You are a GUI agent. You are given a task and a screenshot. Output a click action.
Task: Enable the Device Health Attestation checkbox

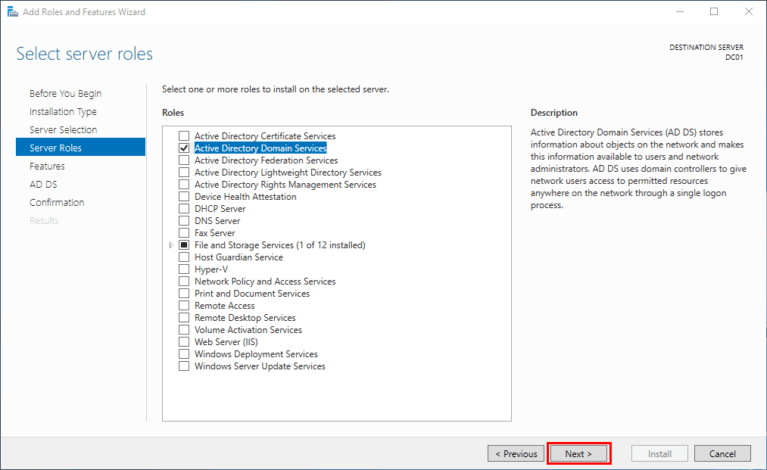184,197
